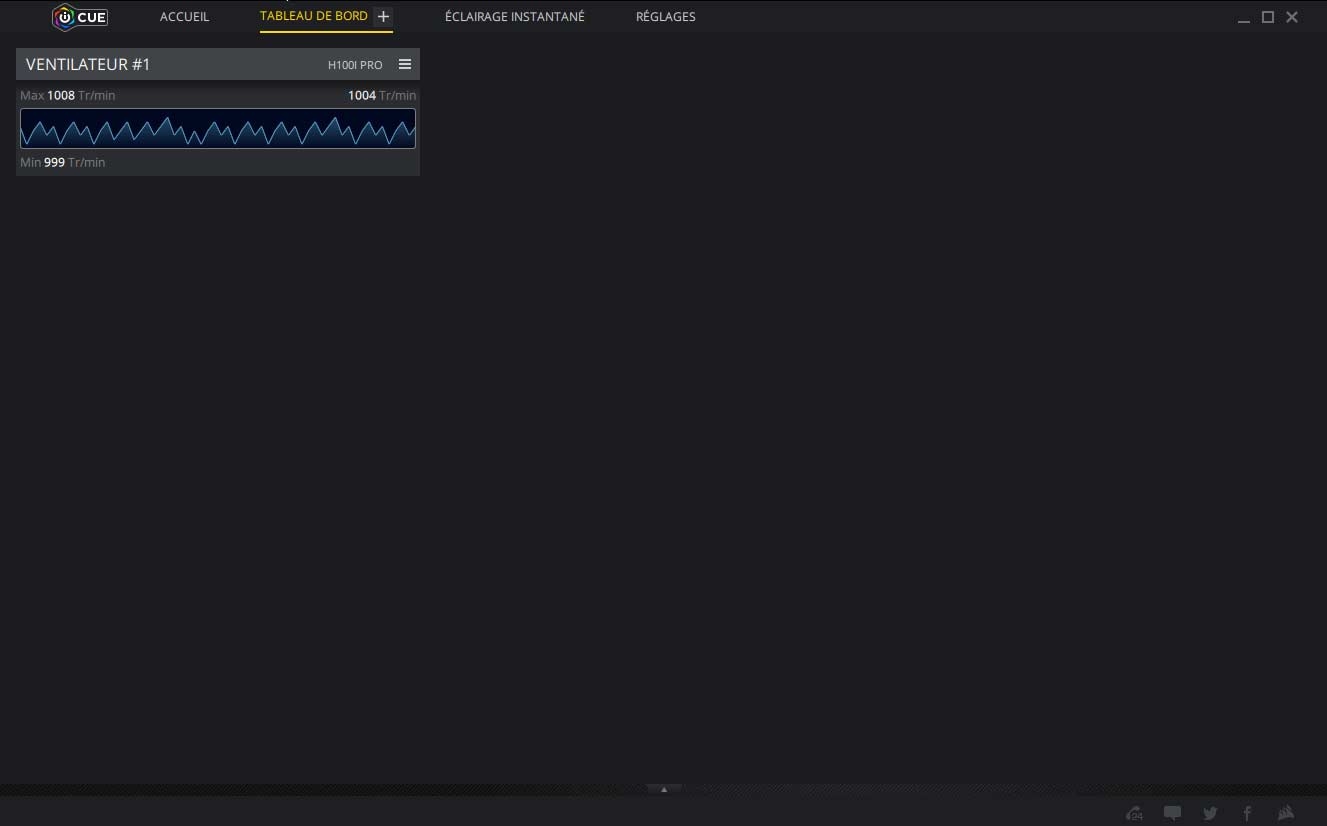Go to the Accueil tab

[x=185, y=17]
